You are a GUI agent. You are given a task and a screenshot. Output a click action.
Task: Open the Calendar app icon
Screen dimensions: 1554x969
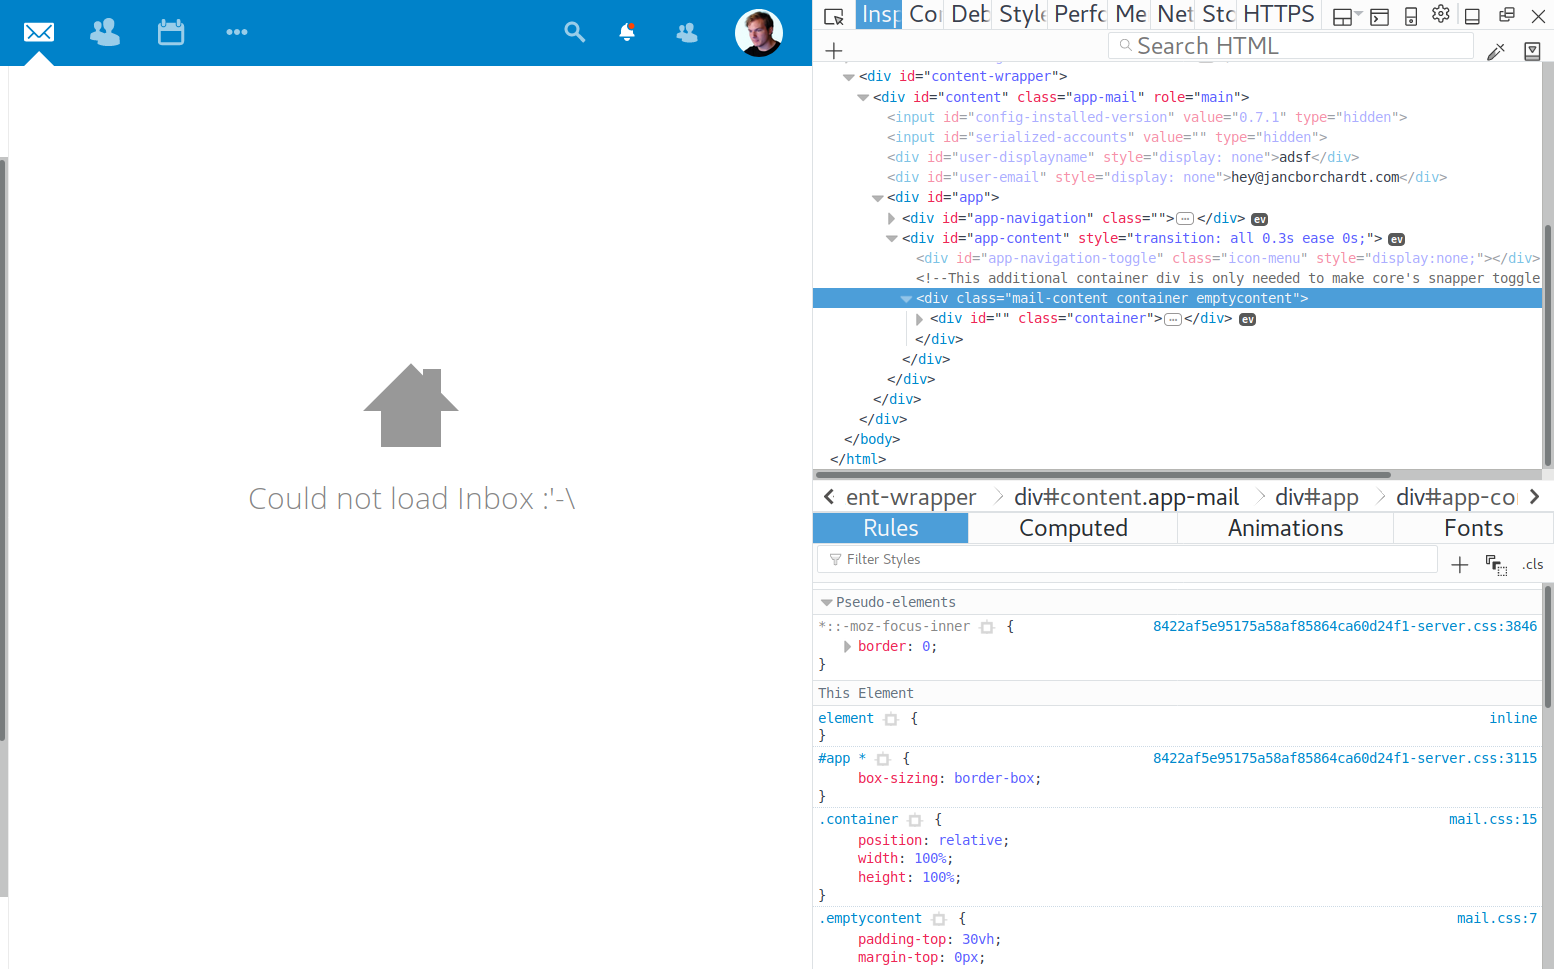(171, 32)
